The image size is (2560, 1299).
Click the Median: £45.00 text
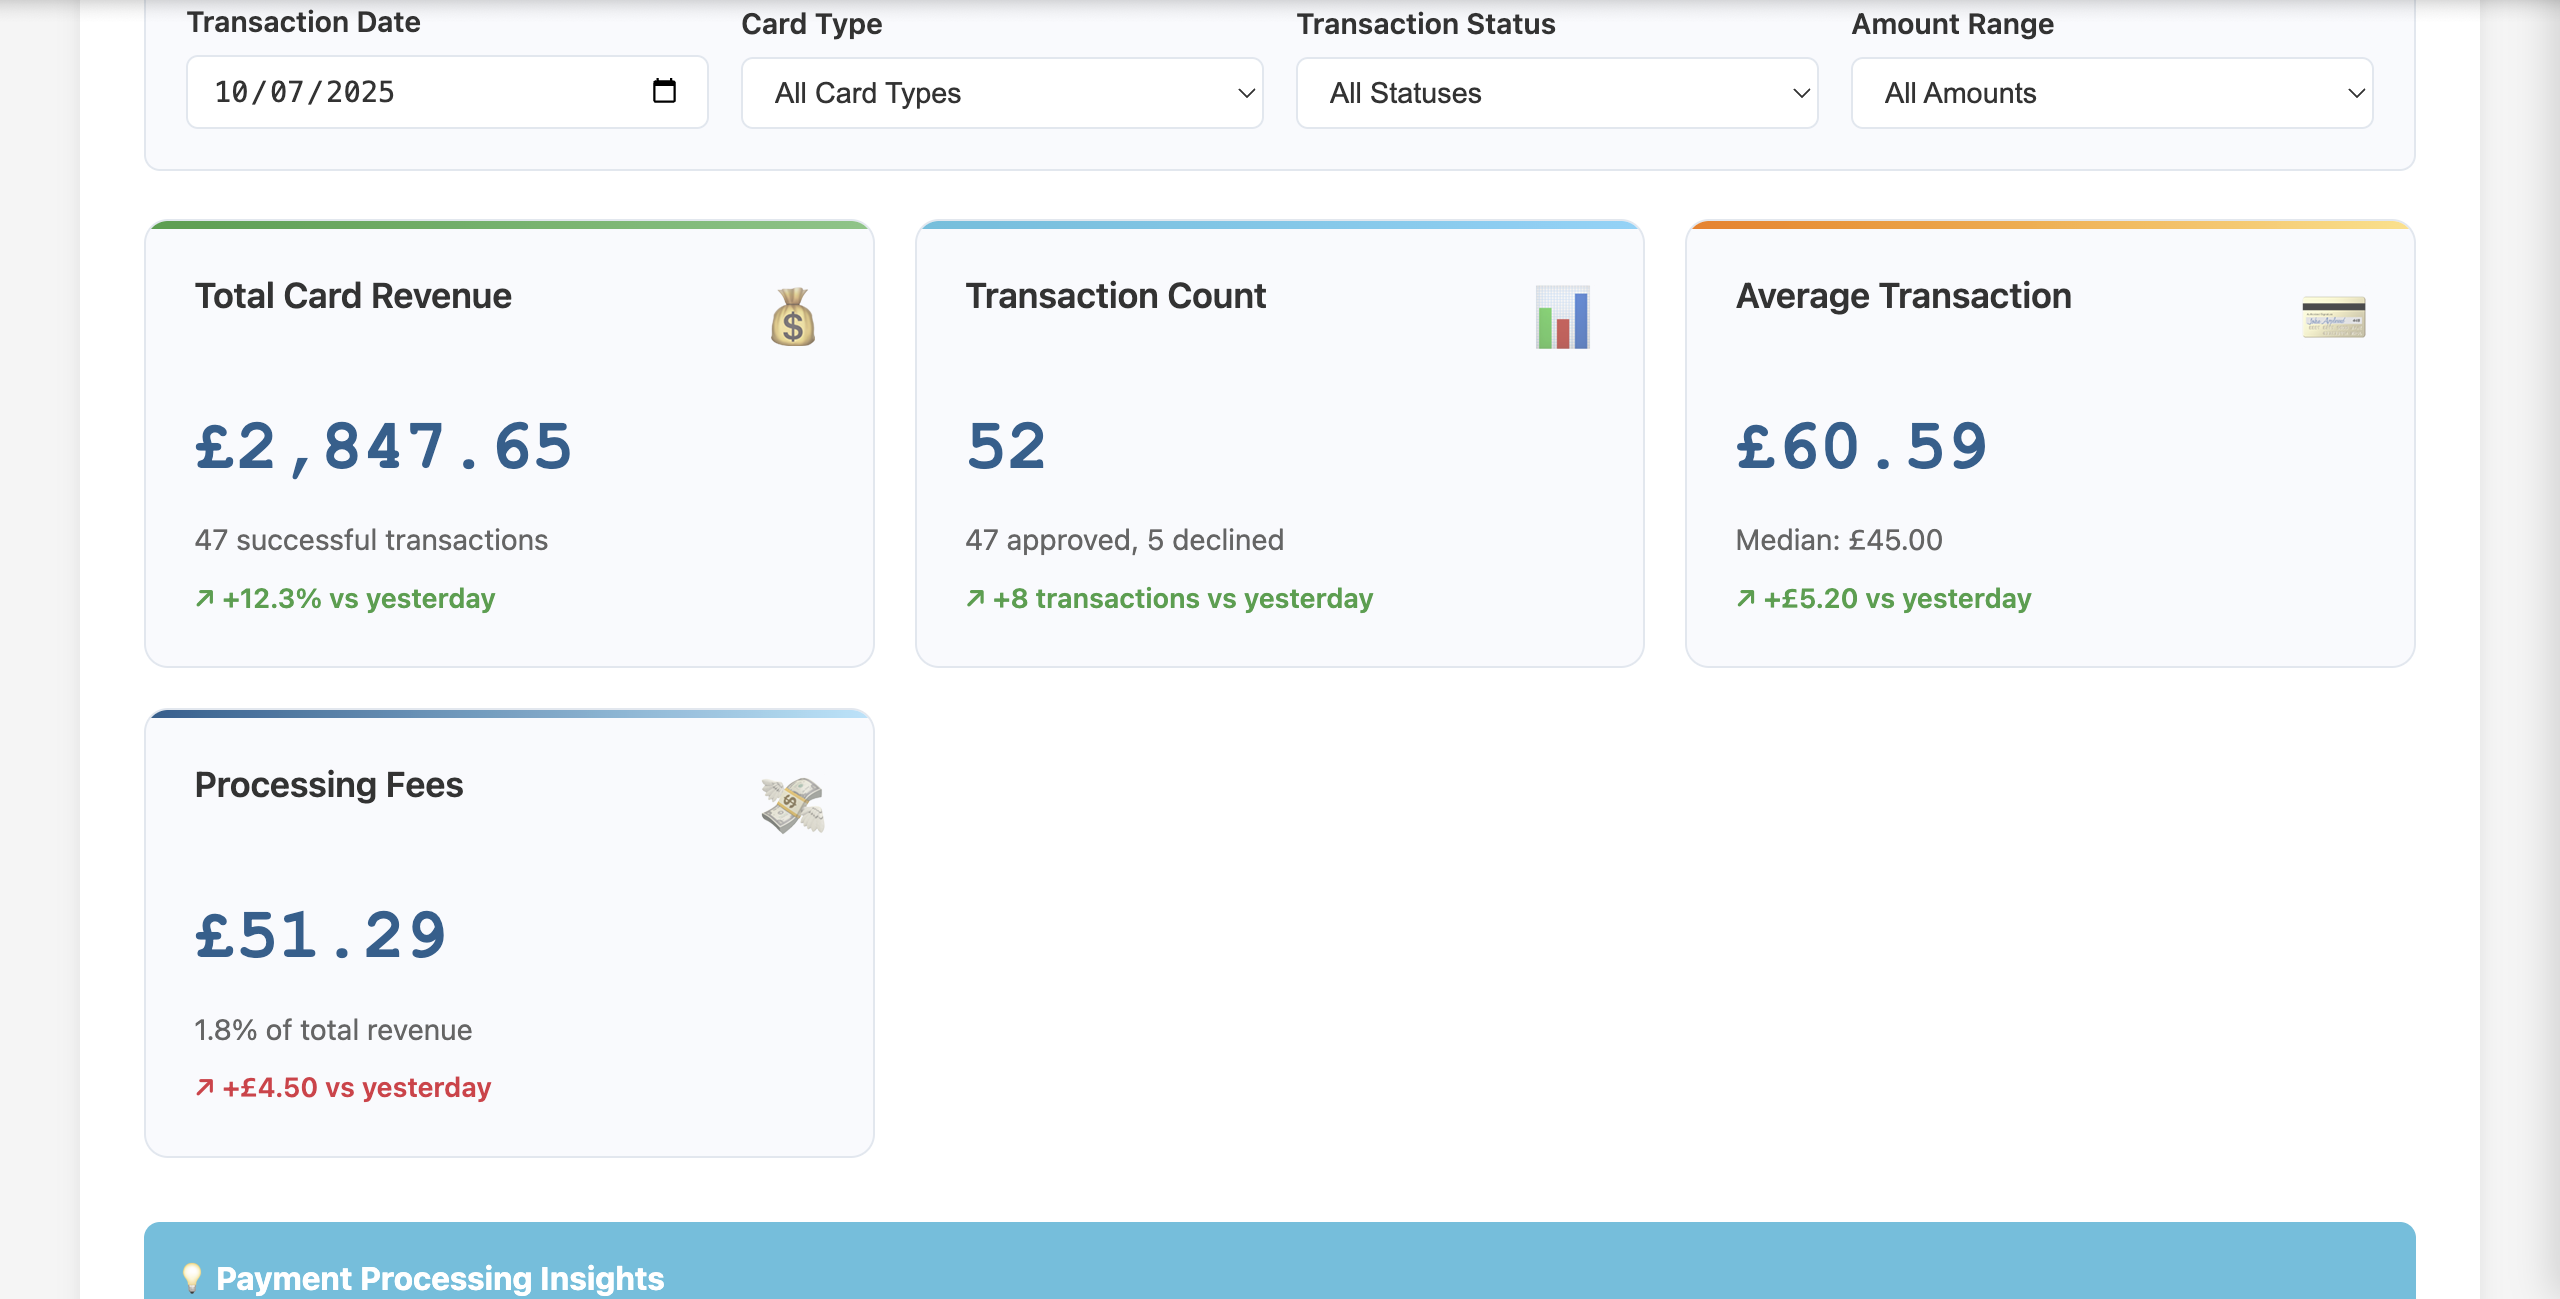click(x=1838, y=539)
